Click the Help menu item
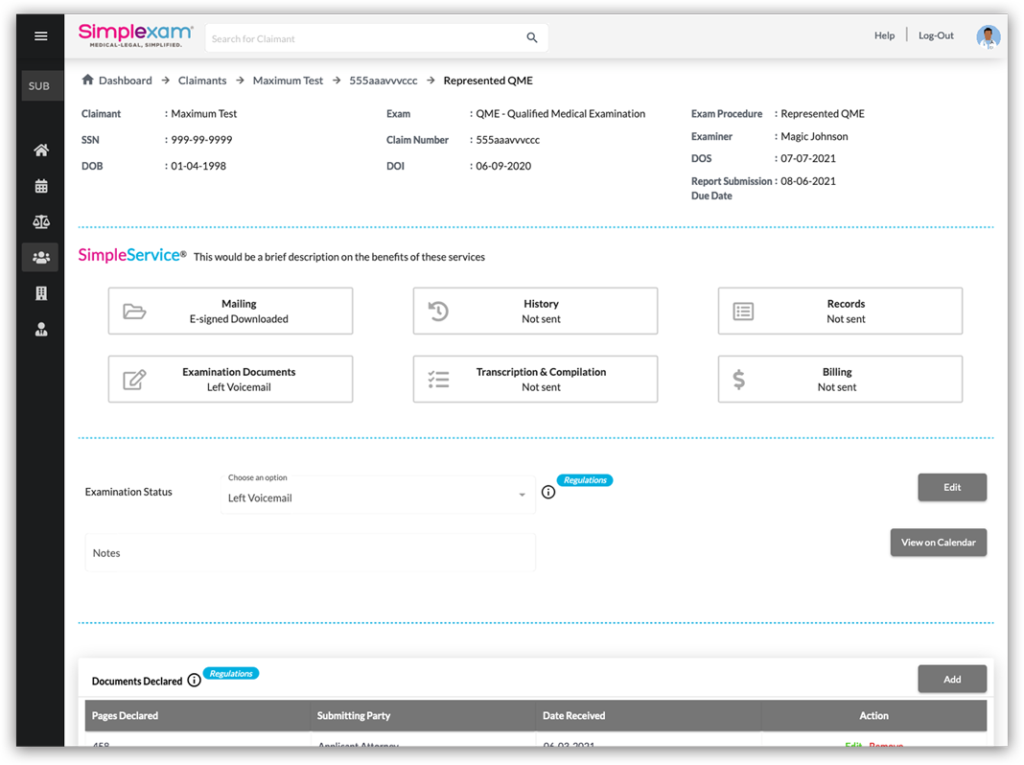 click(x=884, y=36)
